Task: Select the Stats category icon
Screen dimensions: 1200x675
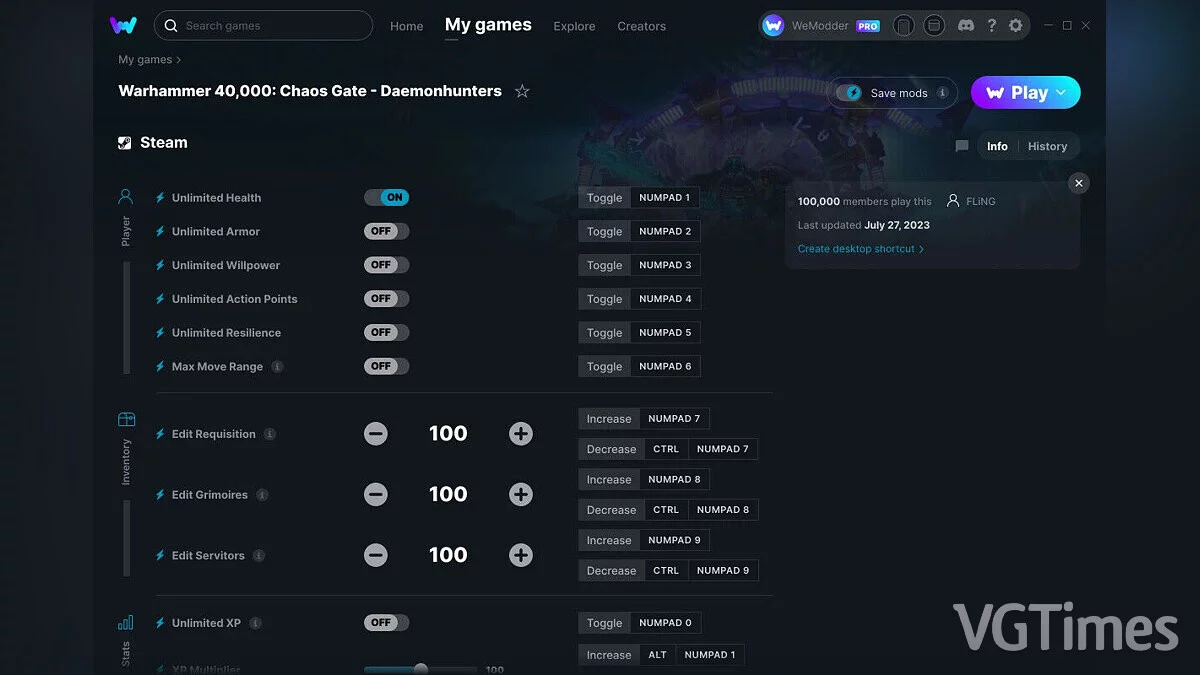Action: tap(126, 622)
